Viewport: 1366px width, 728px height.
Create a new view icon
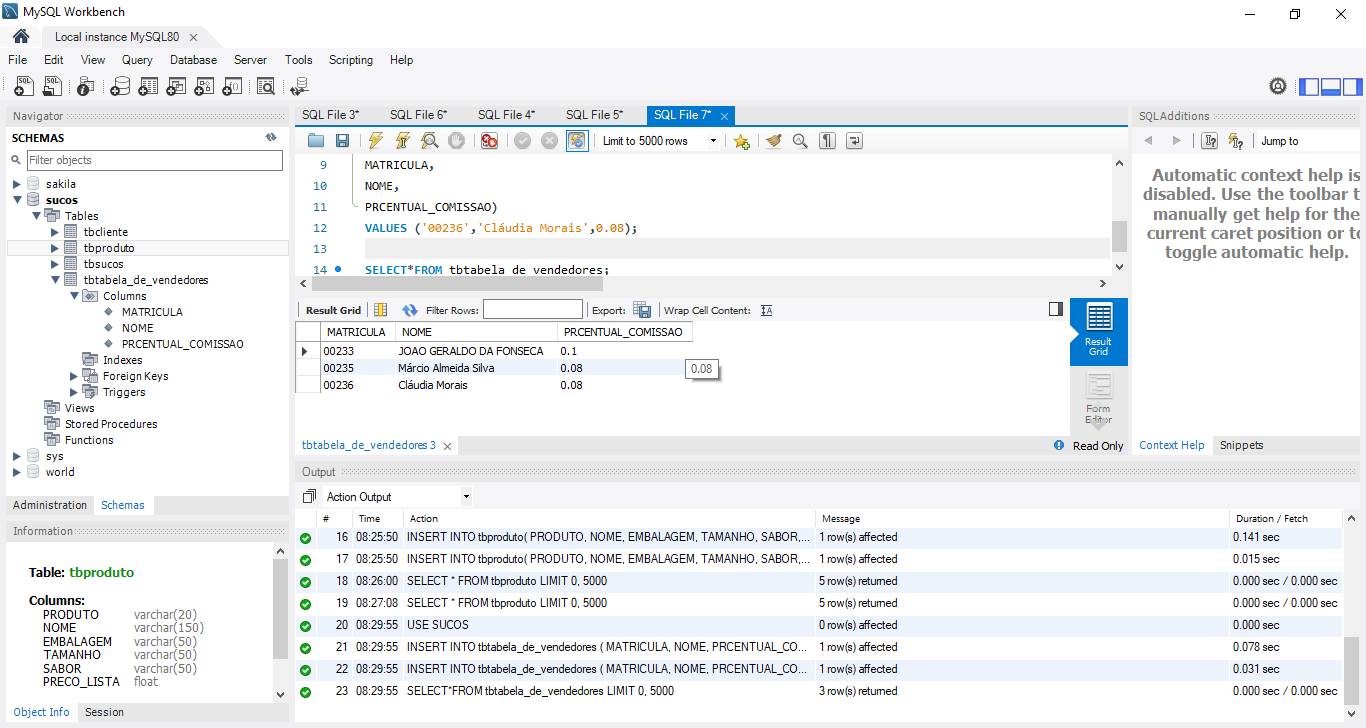[176, 87]
